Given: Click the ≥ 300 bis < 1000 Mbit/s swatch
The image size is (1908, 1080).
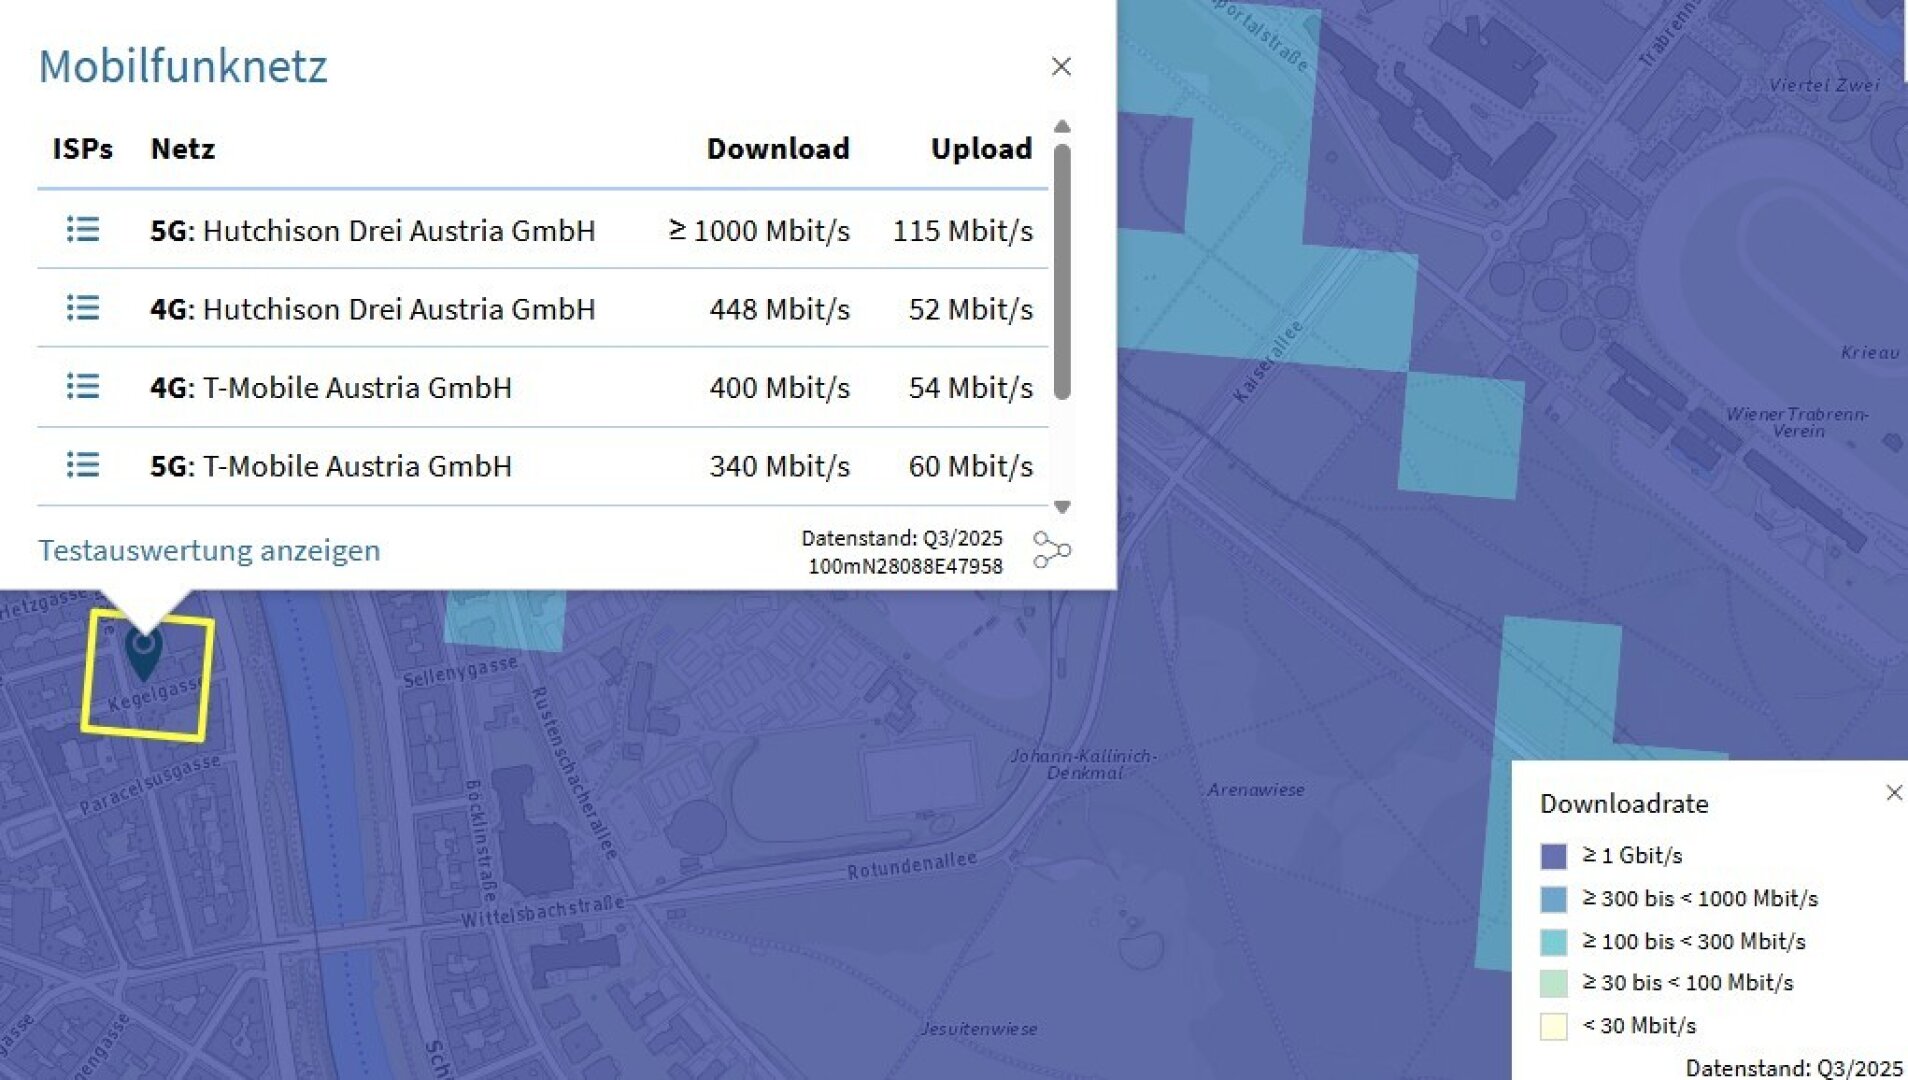Looking at the screenshot, I should tap(1553, 899).
